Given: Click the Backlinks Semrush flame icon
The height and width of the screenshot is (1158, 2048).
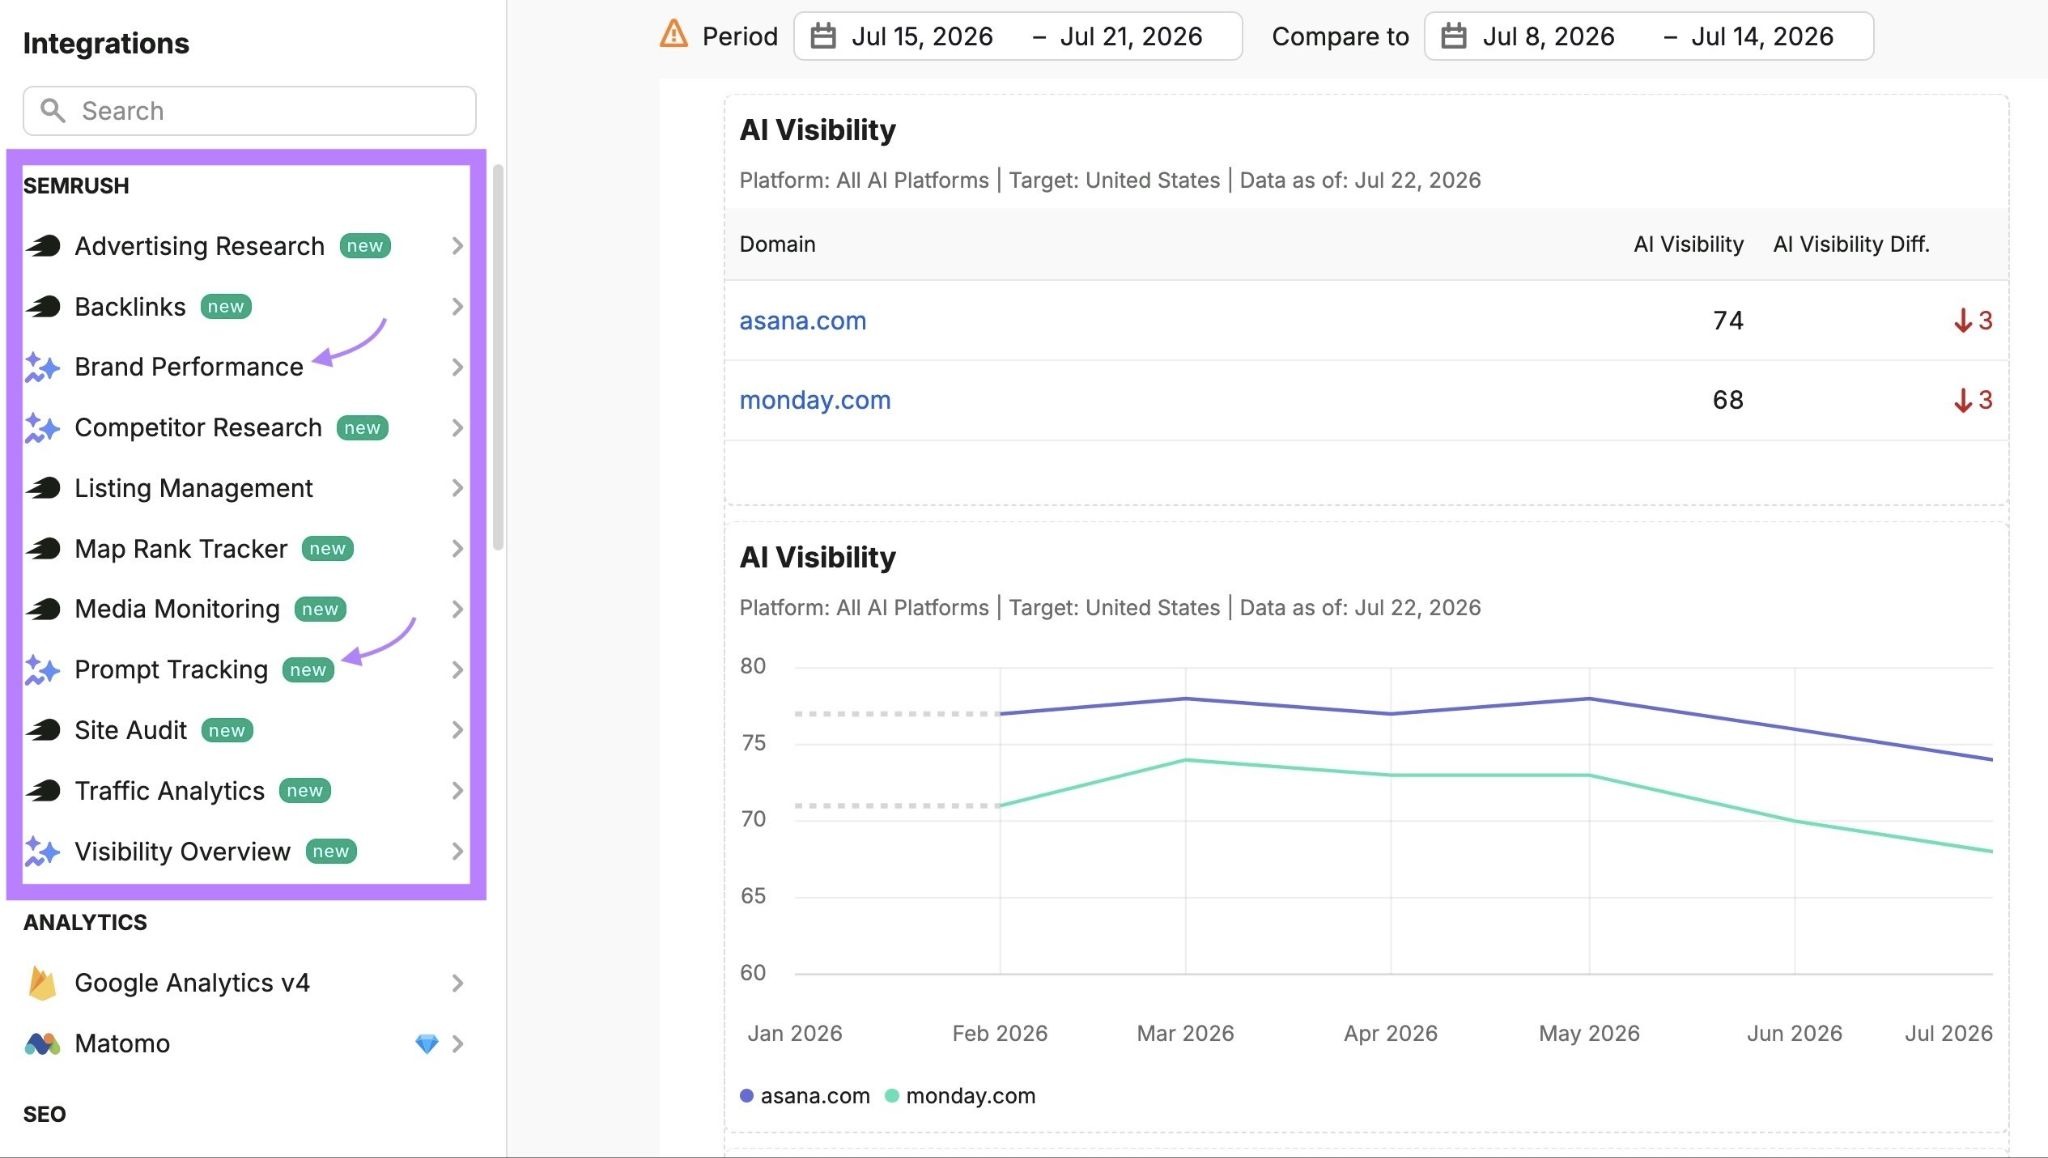Looking at the screenshot, I should click(x=43, y=306).
